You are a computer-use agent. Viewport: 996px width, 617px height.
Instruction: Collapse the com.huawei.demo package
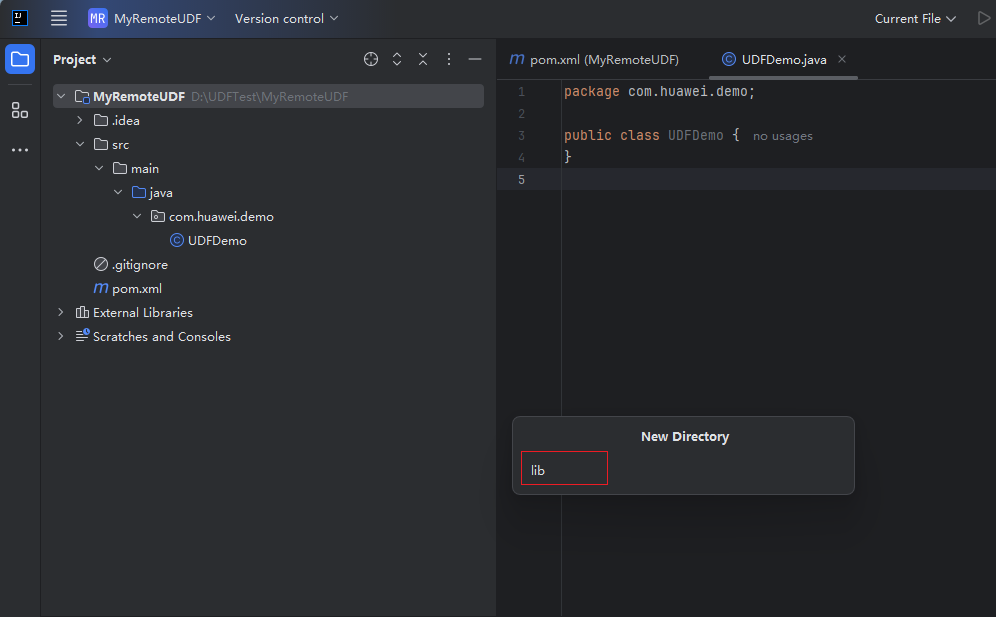[x=137, y=216]
